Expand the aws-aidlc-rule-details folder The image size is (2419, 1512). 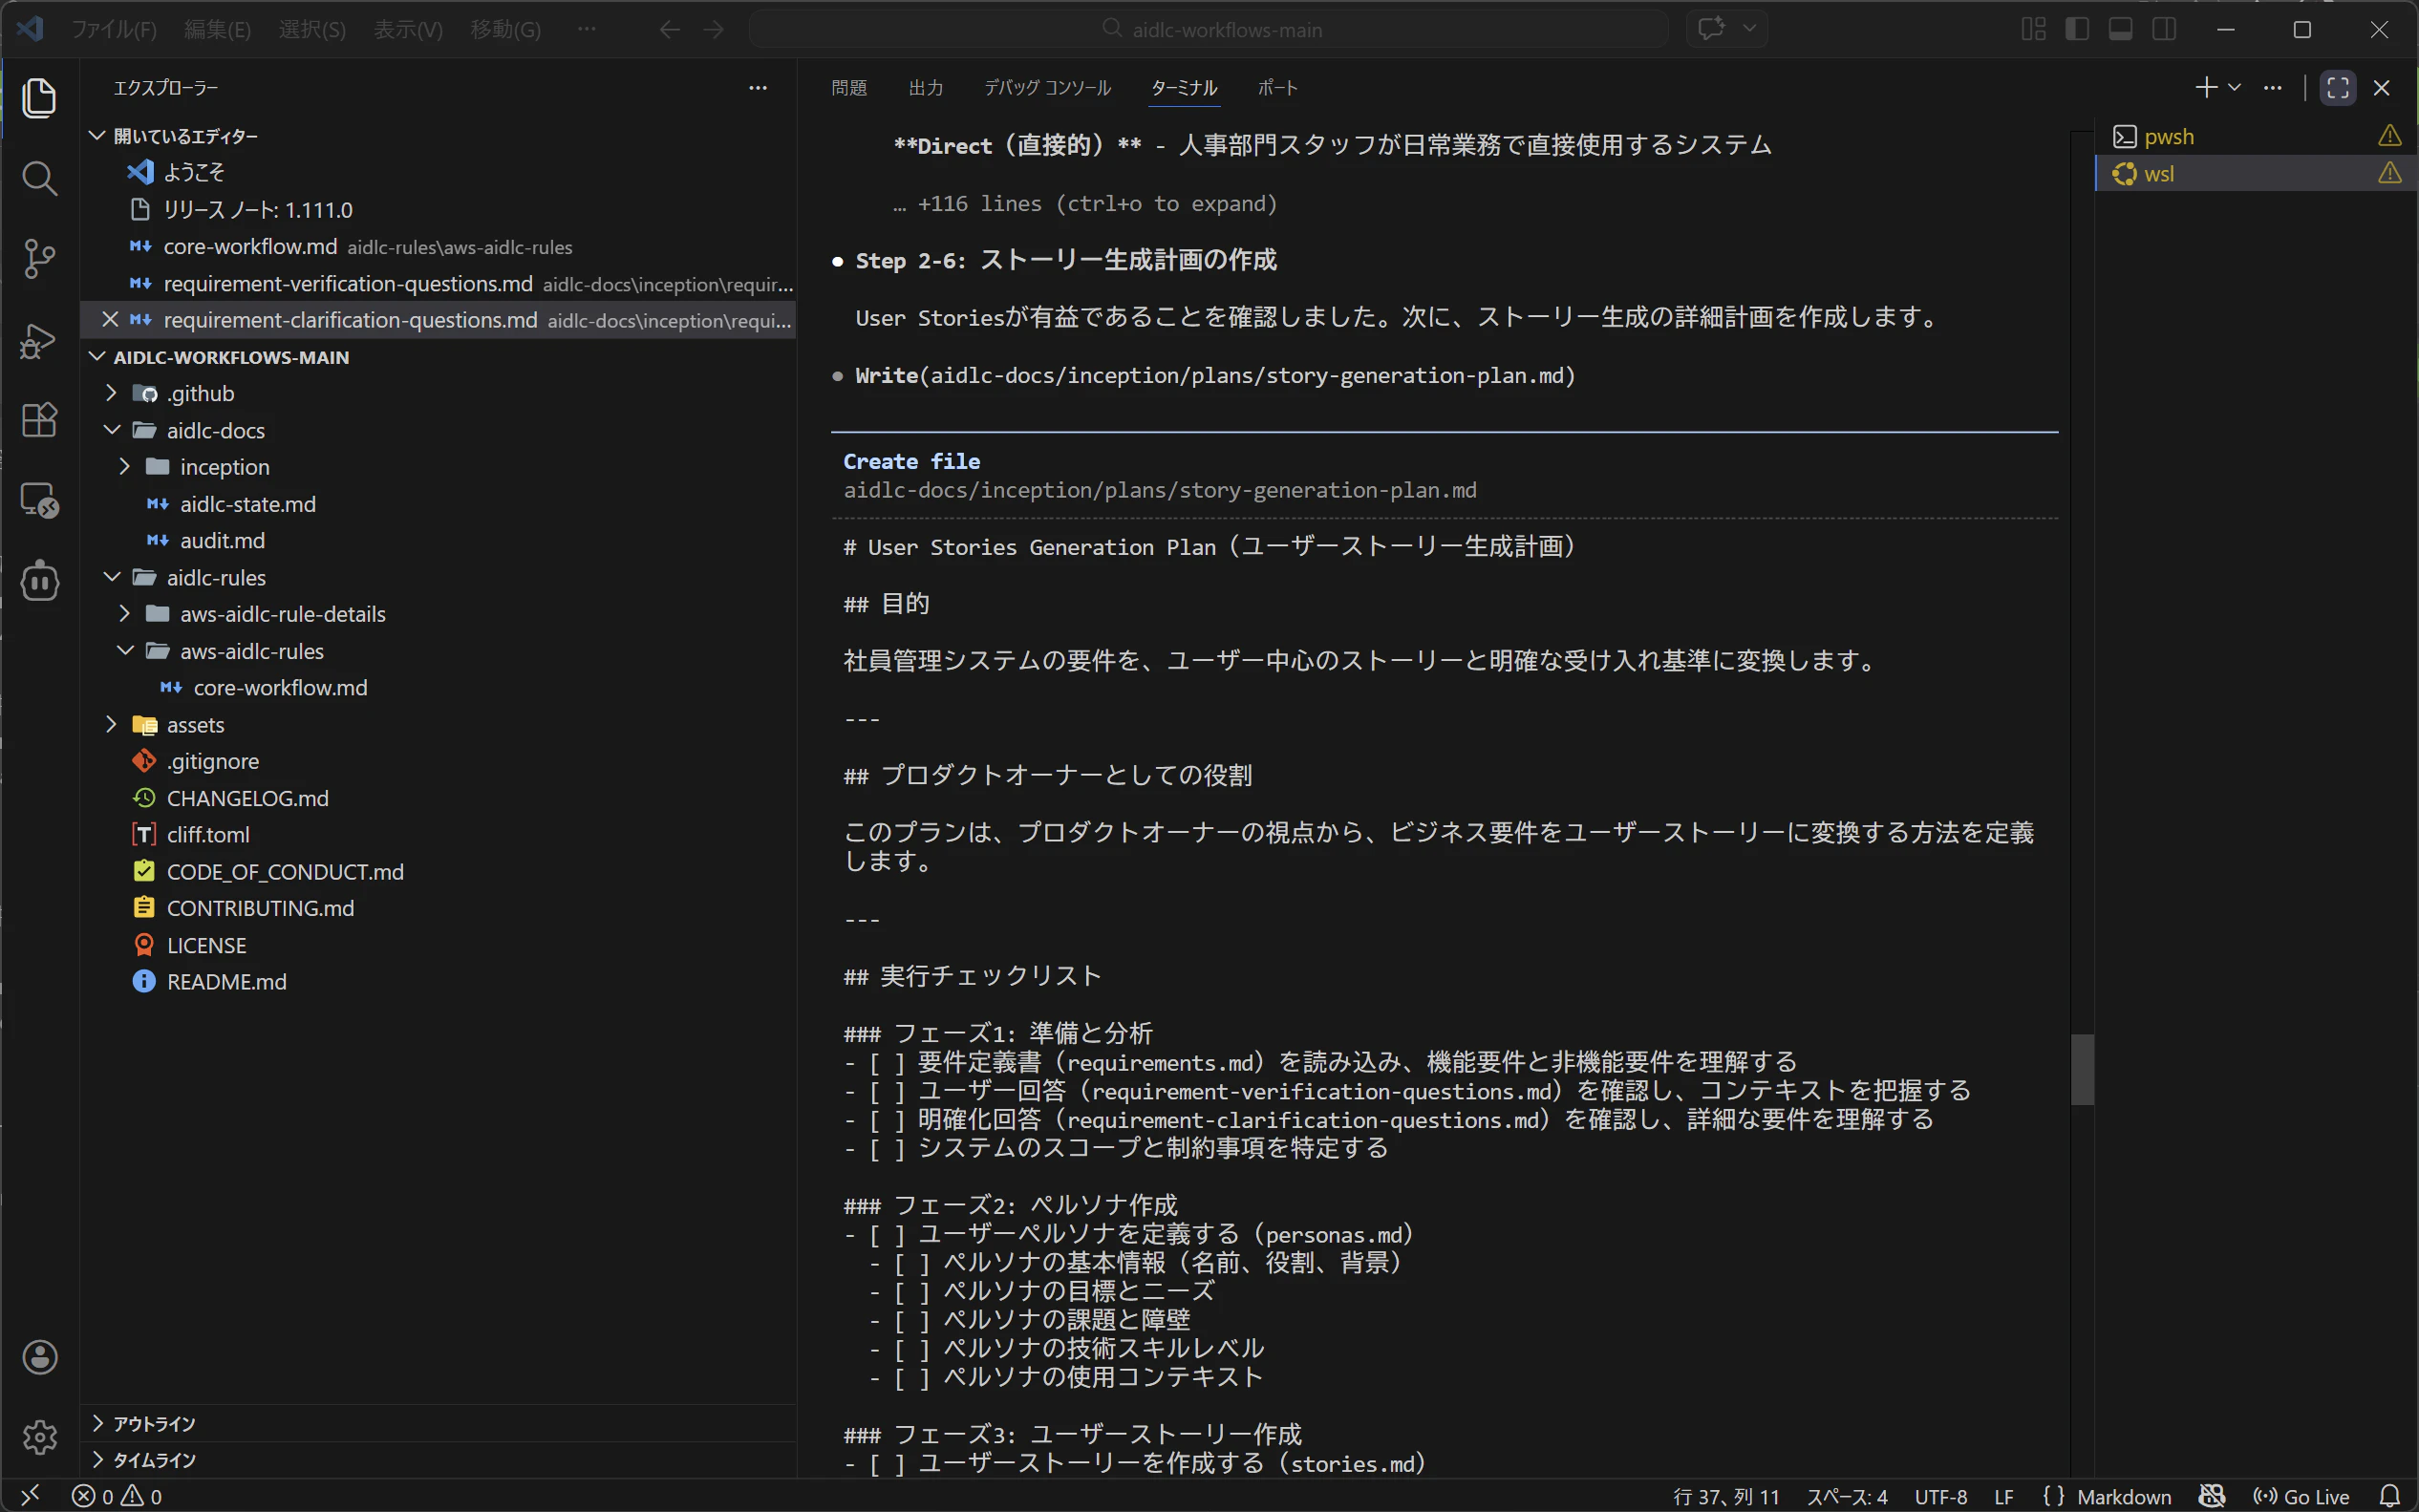coord(438,614)
